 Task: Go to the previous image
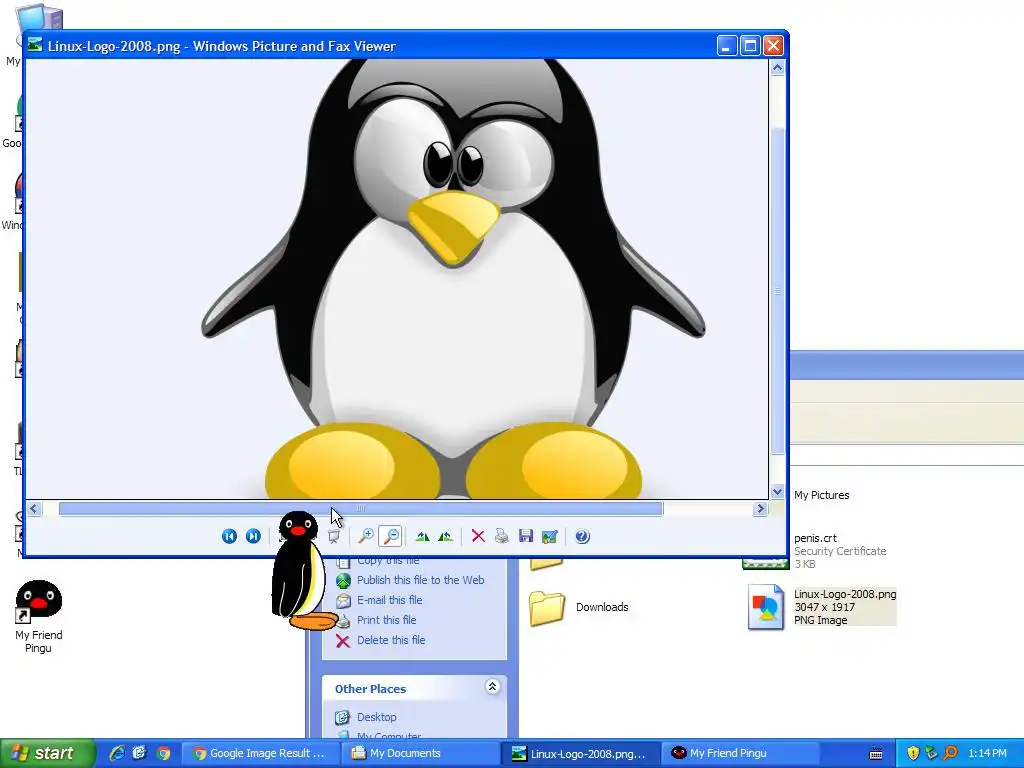pos(229,536)
